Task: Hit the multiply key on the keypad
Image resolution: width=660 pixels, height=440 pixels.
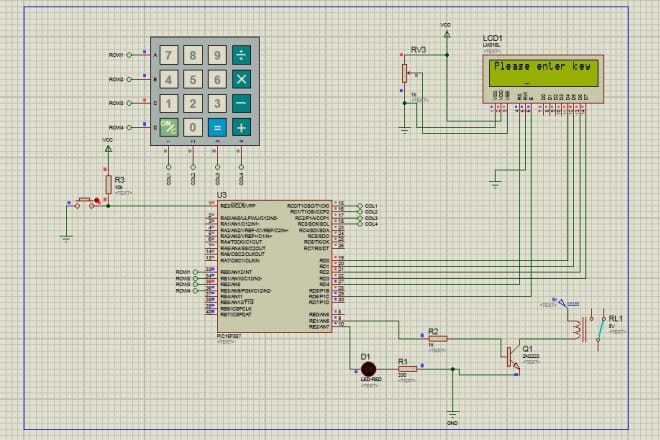Action: 241,79
